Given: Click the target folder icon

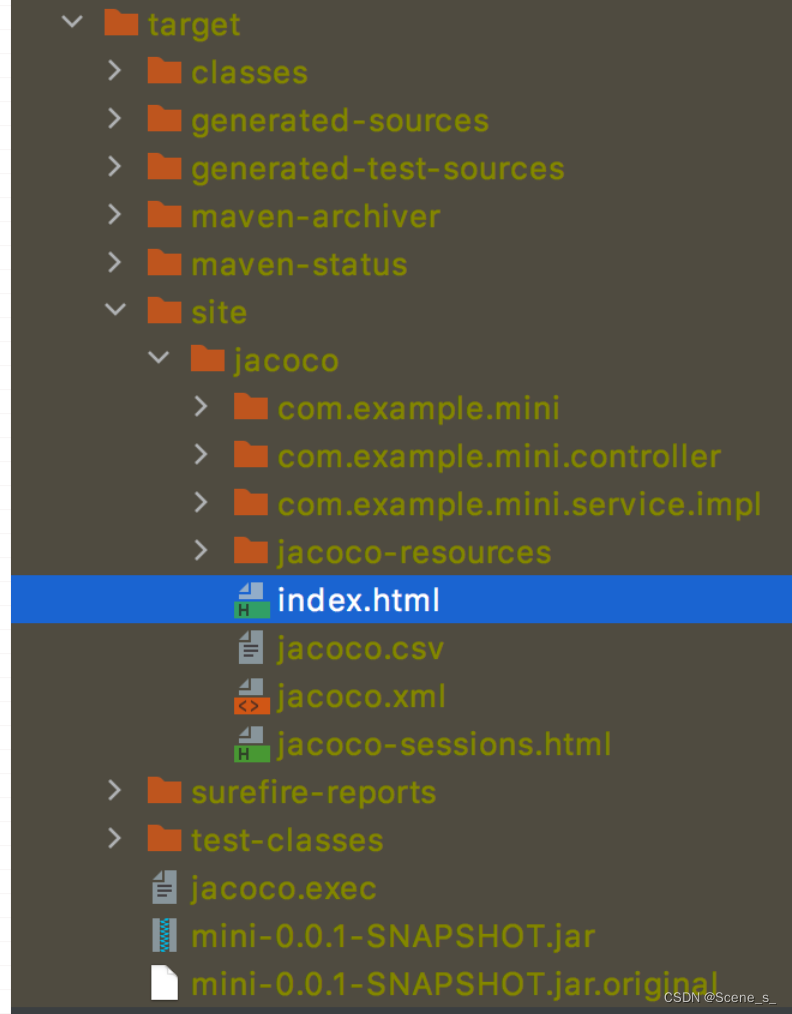Looking at the screenshot, I should 121,23.
